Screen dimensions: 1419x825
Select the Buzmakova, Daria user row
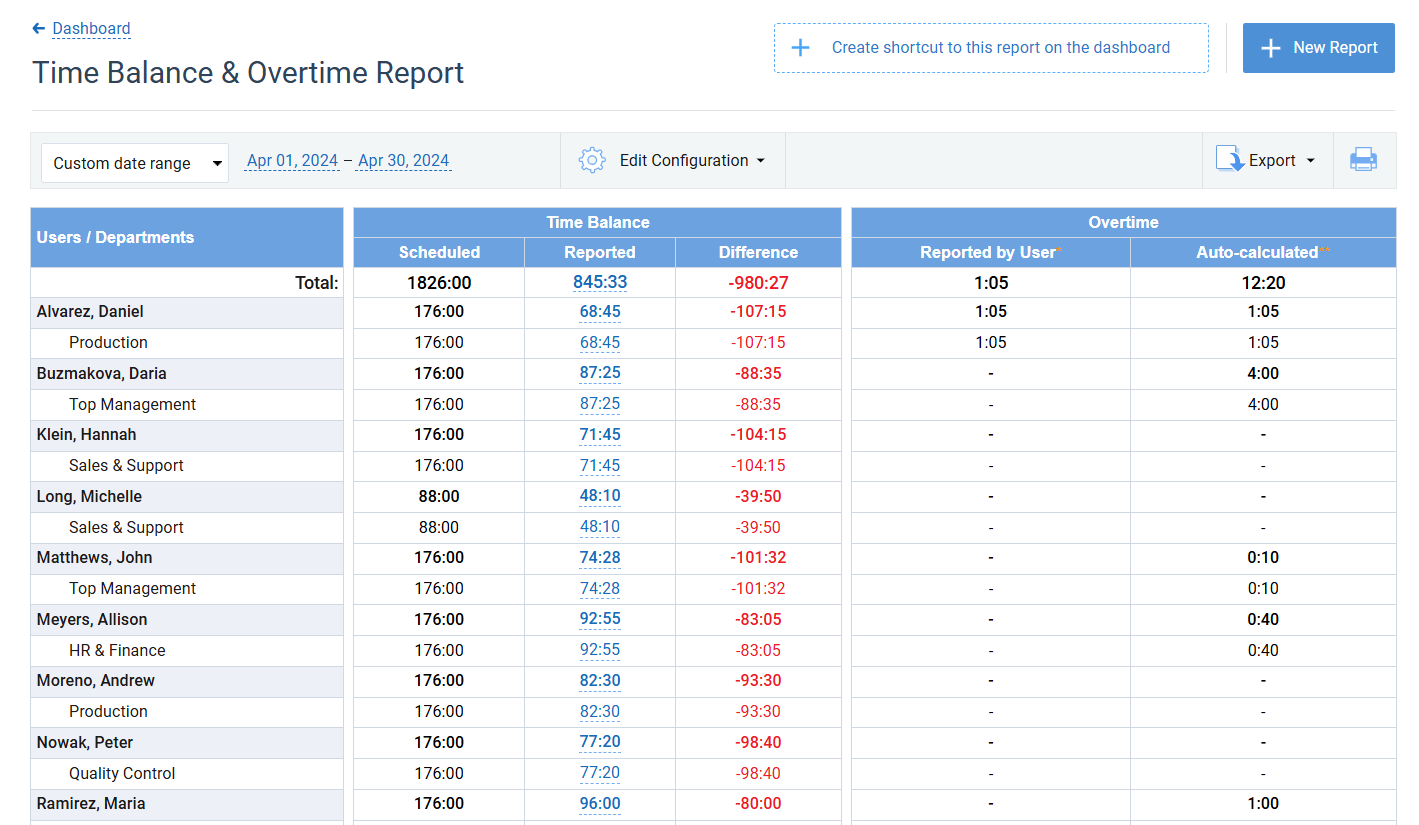(187, 374)
